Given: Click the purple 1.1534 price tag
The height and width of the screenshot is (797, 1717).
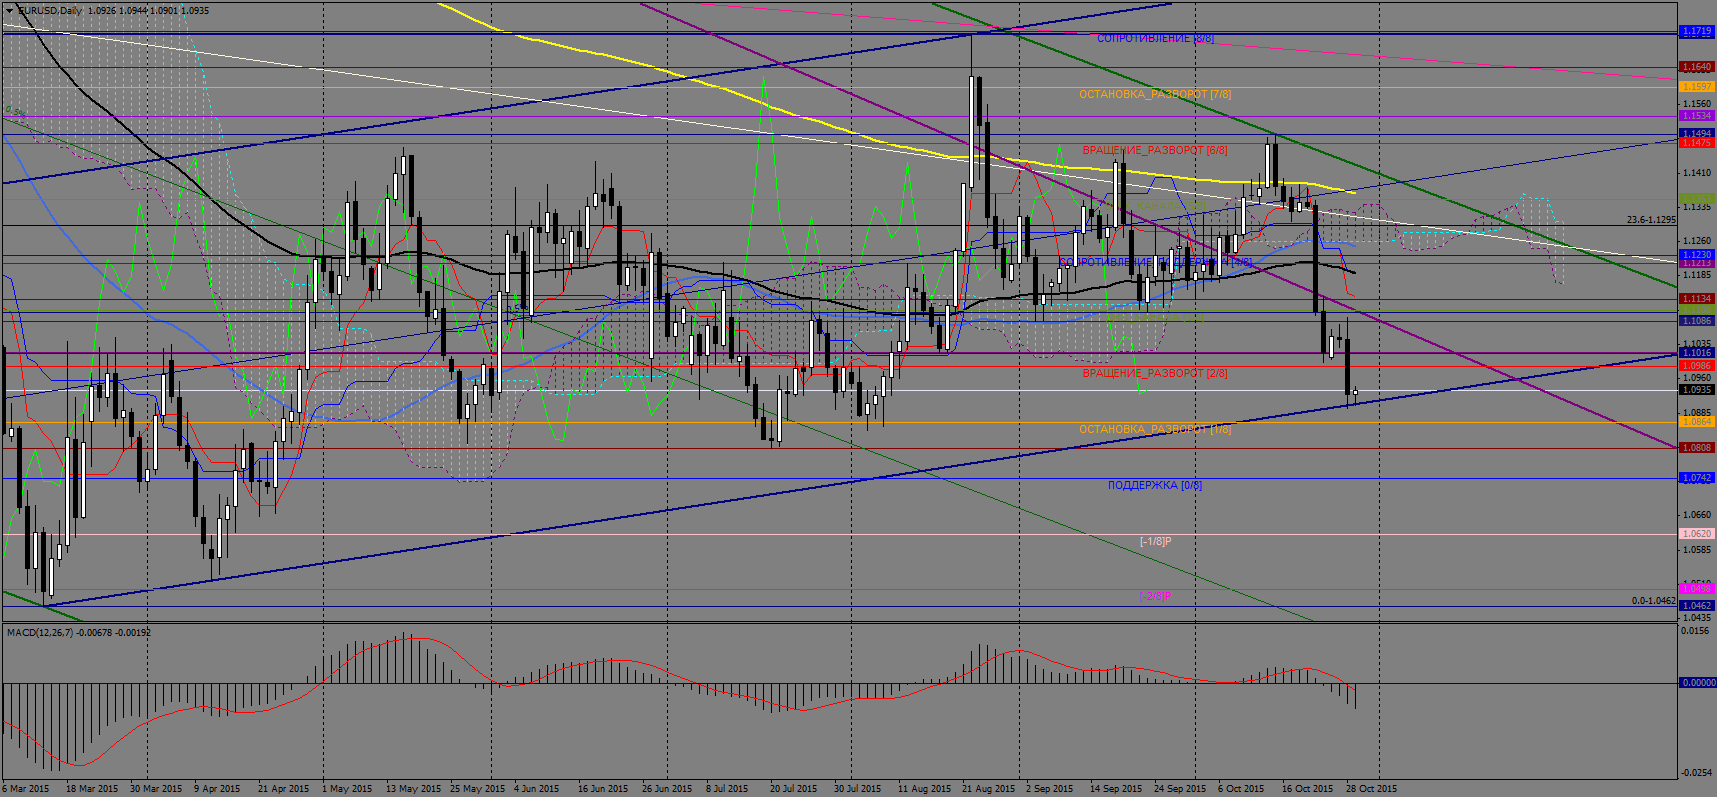Looking at the screenshot, I should [1697, 116].
